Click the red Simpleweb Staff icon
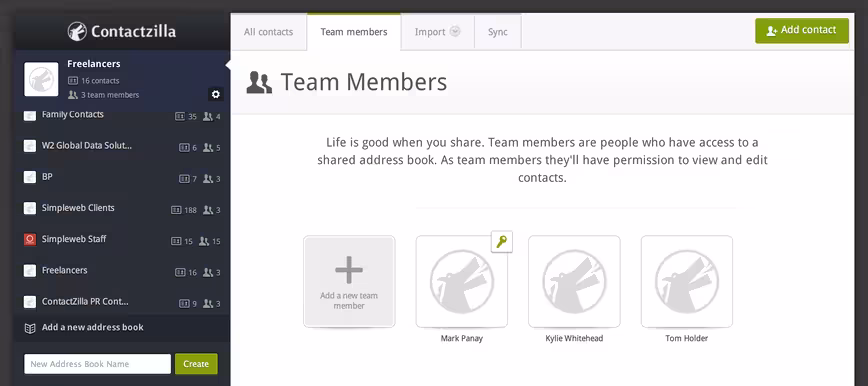 coord(30,239)
